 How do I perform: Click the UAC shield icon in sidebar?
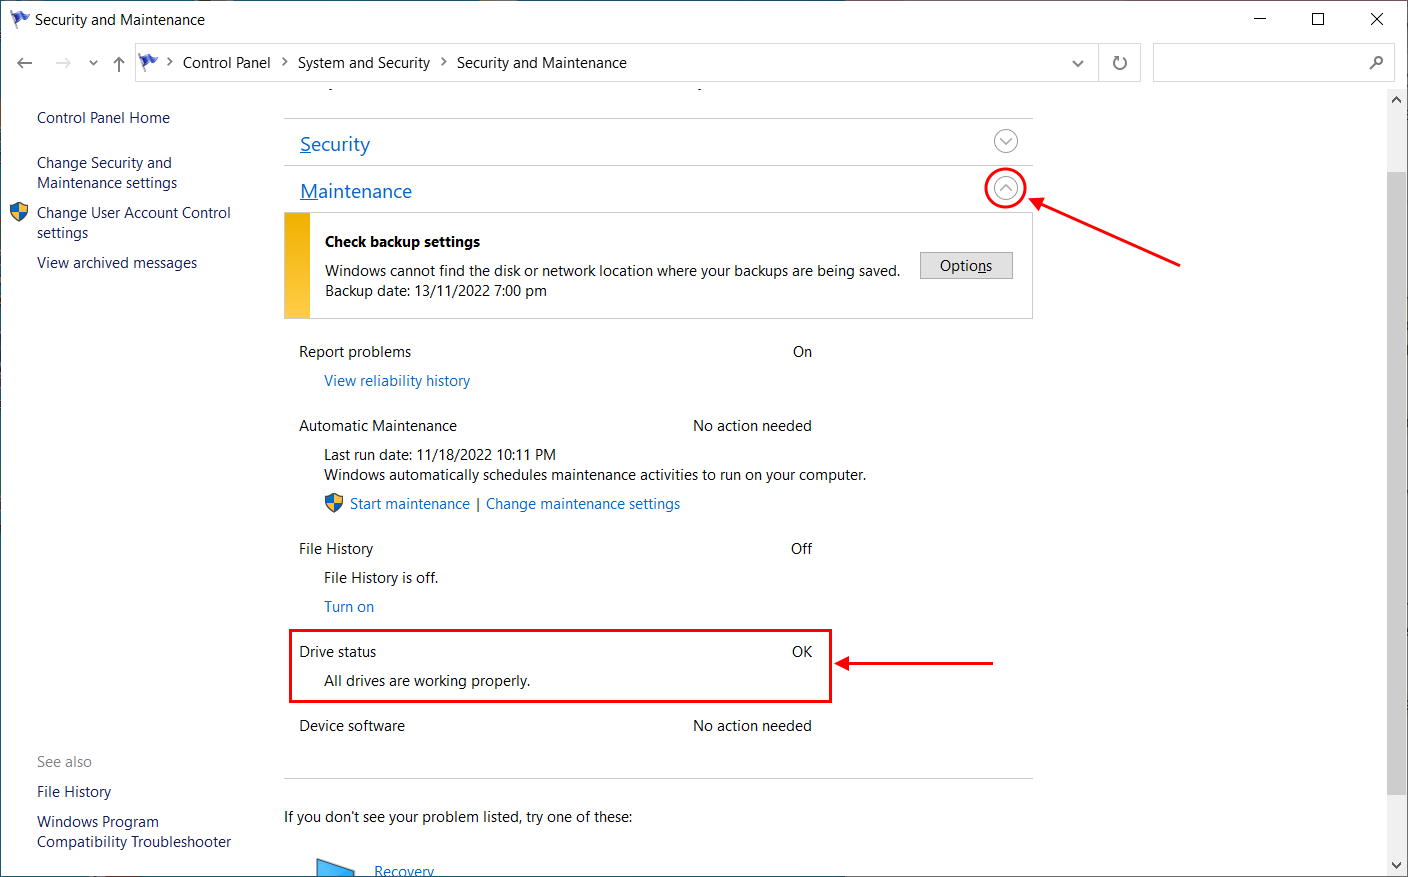[19, 212]
